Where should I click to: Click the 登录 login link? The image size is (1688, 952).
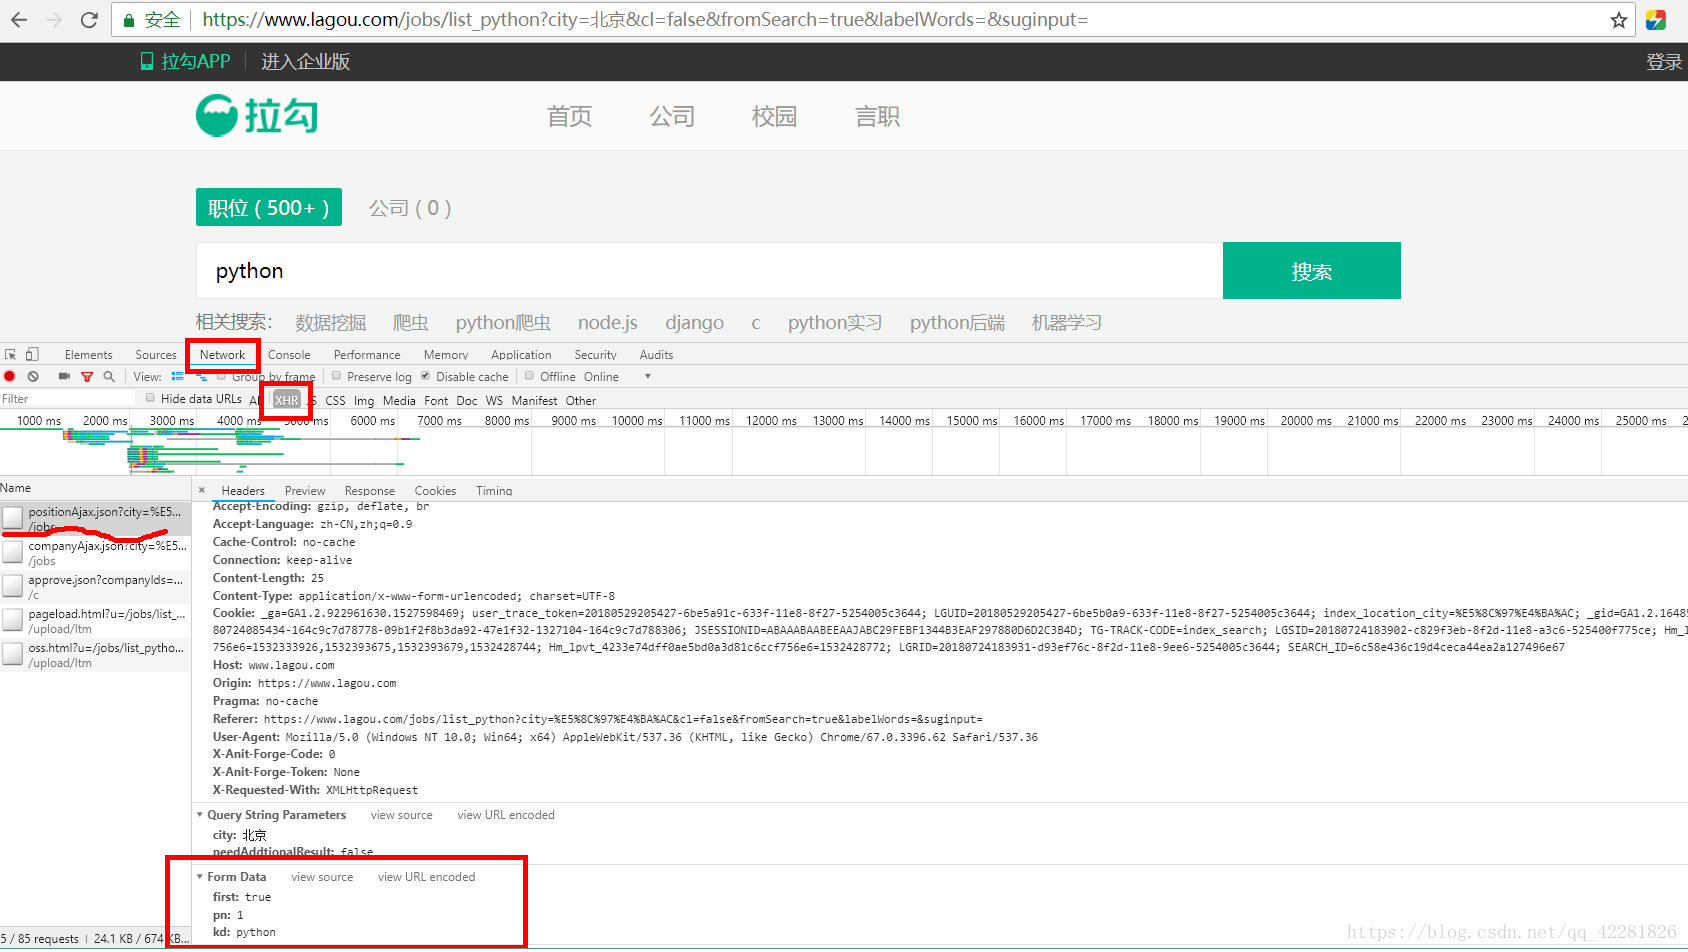click(1664, 62)
